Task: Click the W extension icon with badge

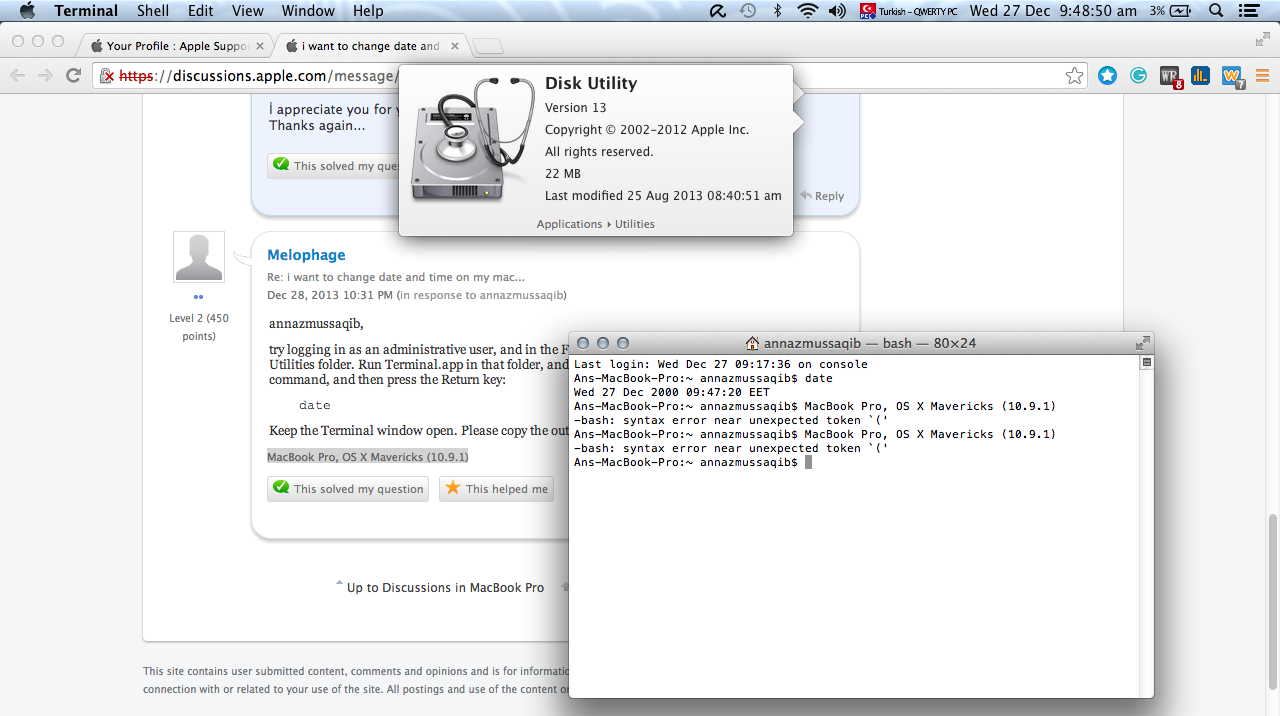Action: (x=1232, y=76)
